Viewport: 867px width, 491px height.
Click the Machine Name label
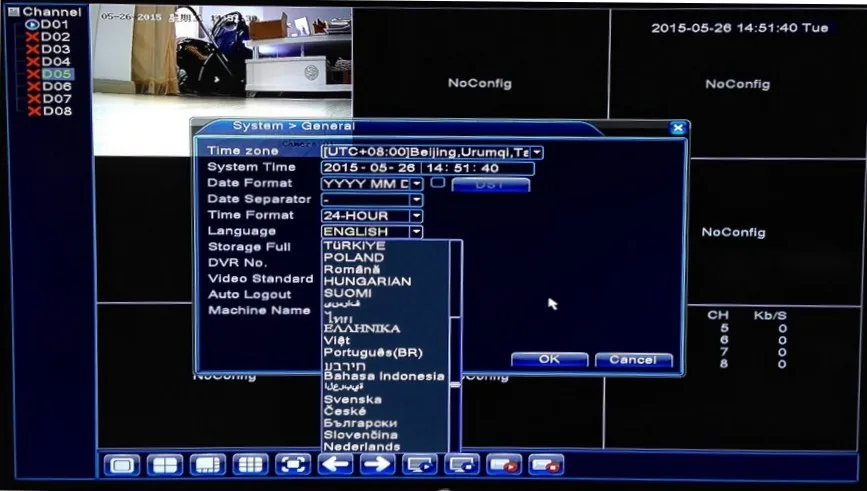coord(259,310)
